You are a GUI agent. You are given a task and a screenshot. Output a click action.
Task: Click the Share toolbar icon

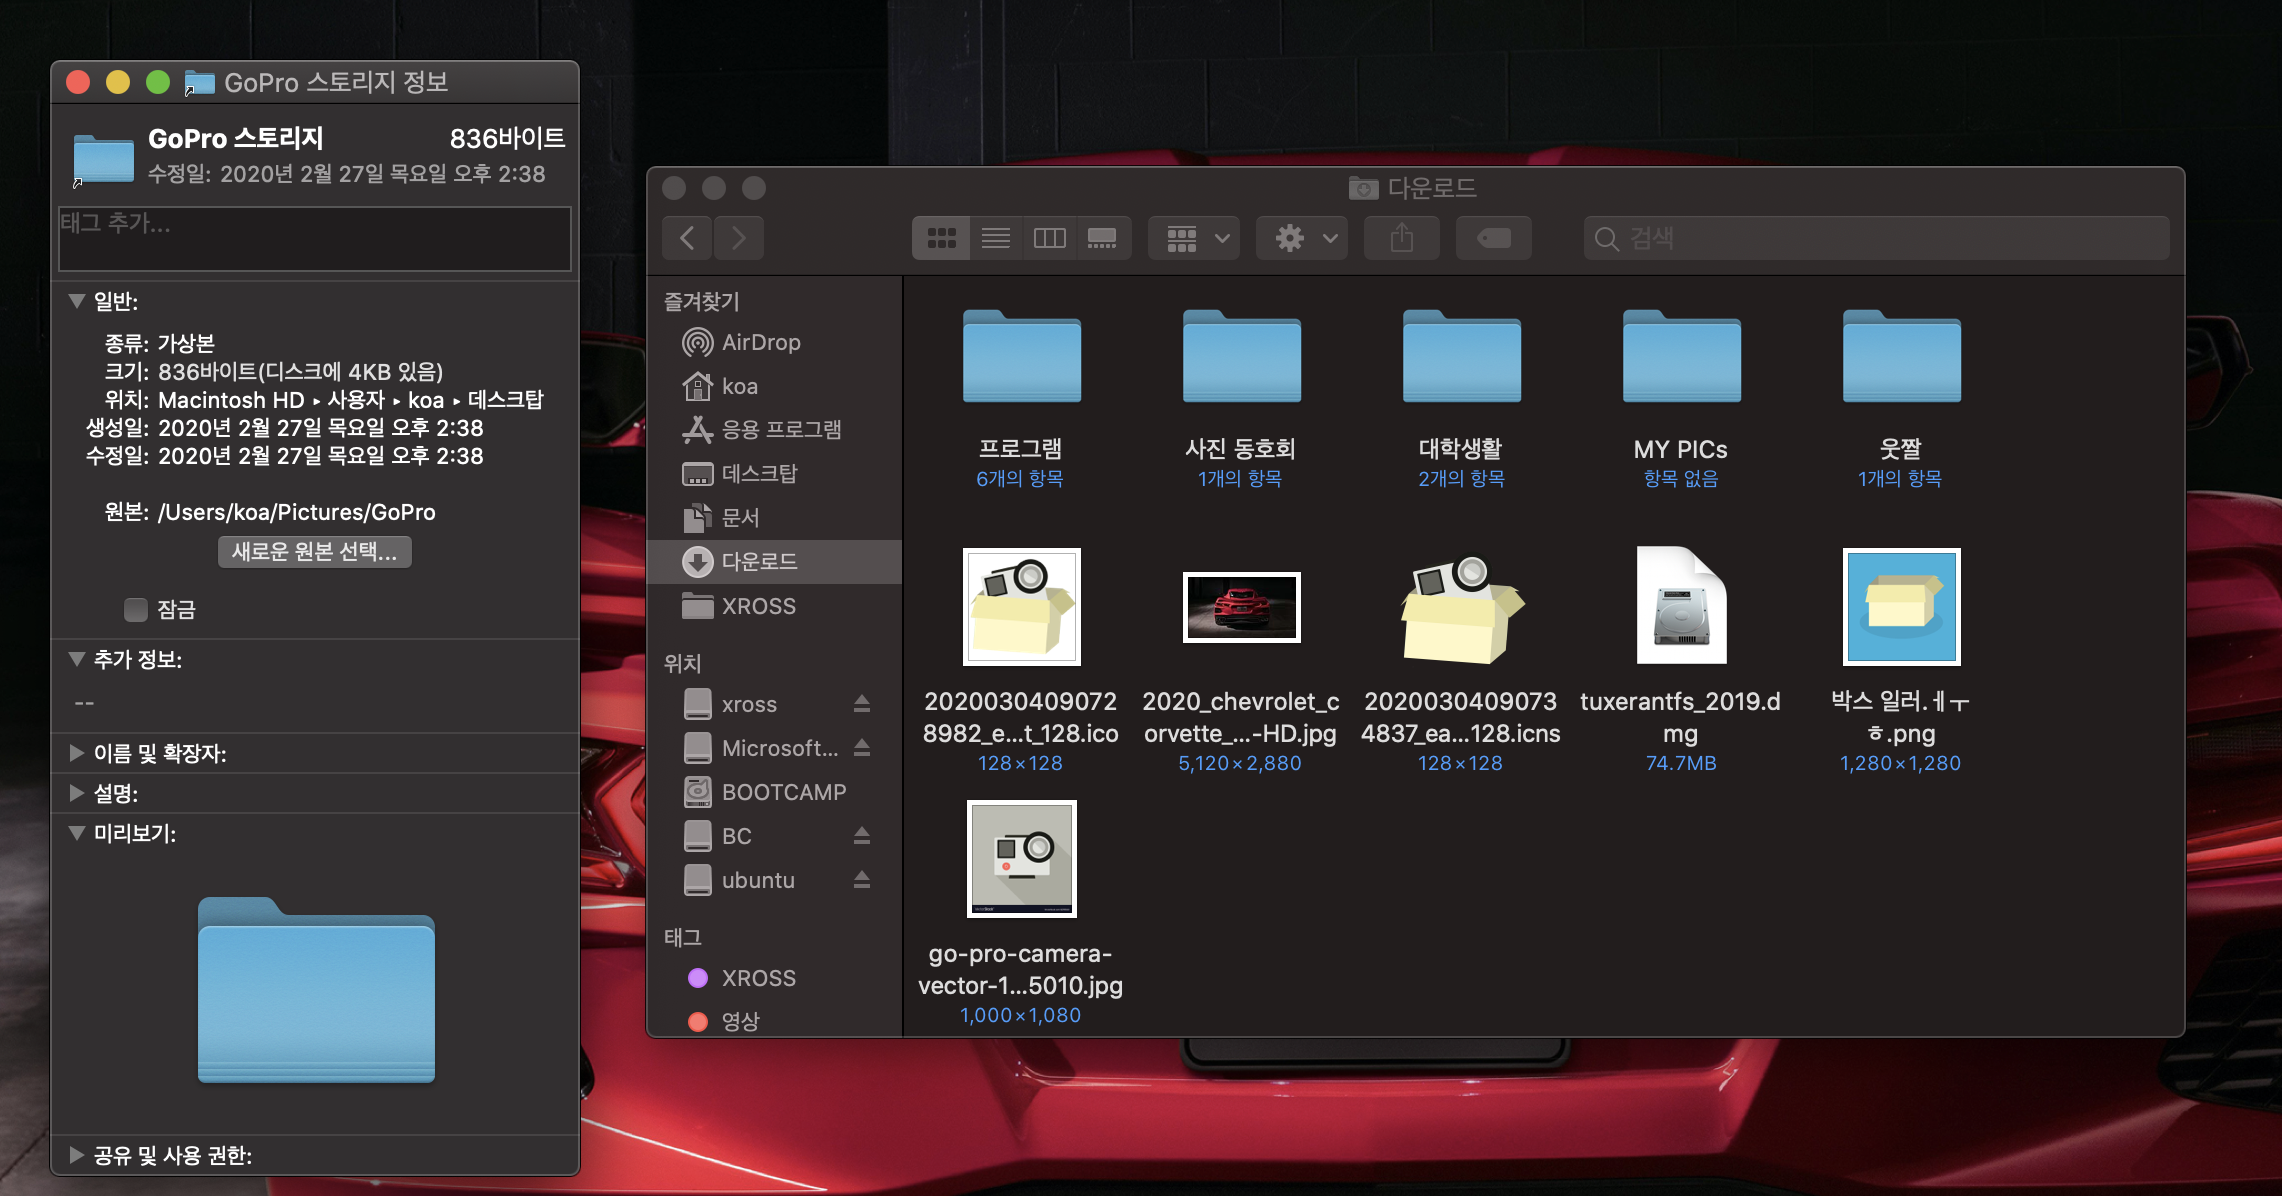click(1401, 238)
